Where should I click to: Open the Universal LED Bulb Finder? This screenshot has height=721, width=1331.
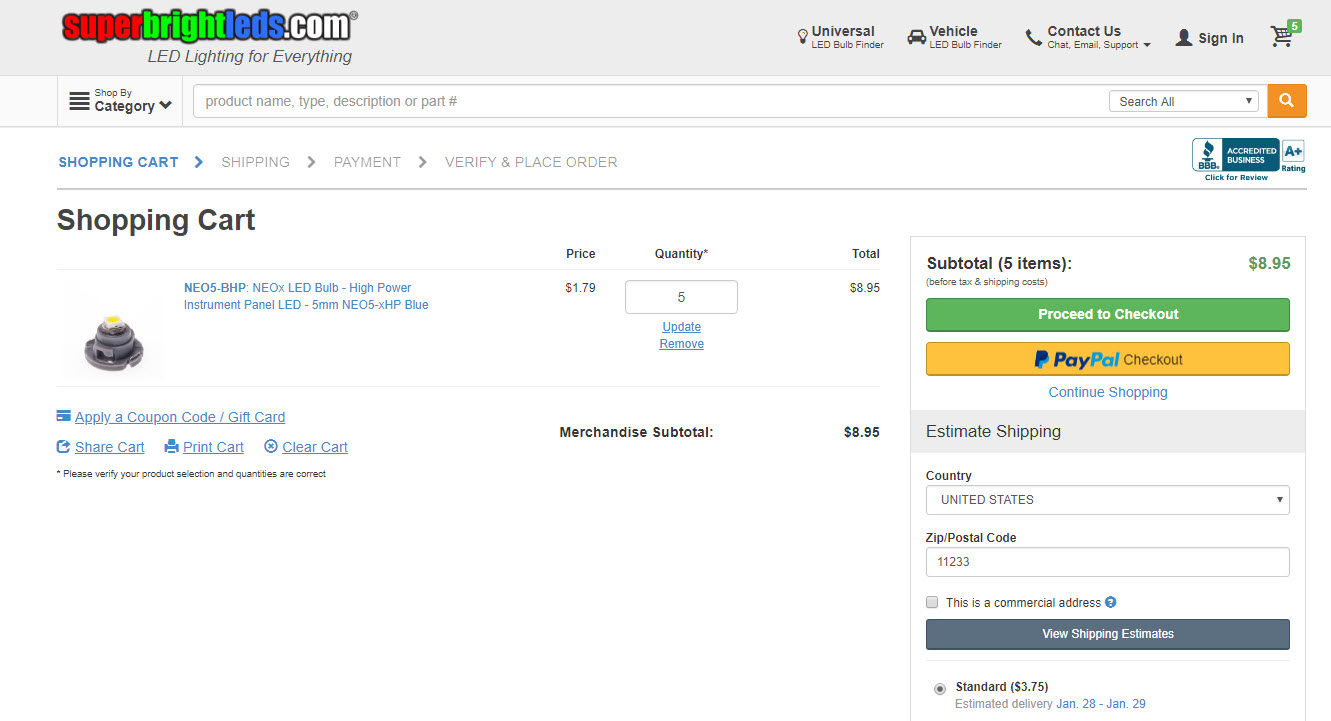pyautogui.click(x=840, y=37)
